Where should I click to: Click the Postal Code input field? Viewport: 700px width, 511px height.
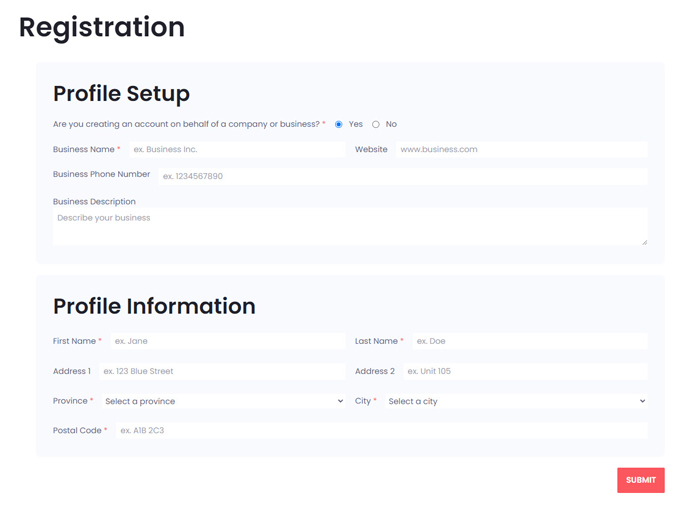point(382,431)
